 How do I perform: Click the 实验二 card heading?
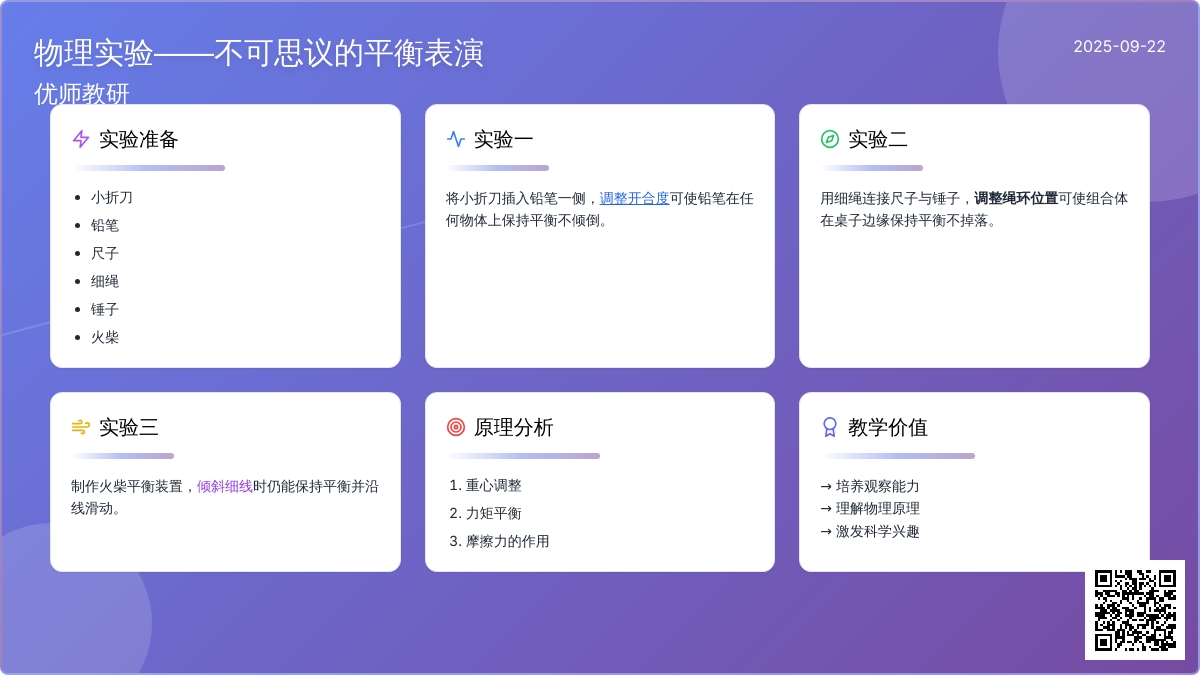point(878,139)
